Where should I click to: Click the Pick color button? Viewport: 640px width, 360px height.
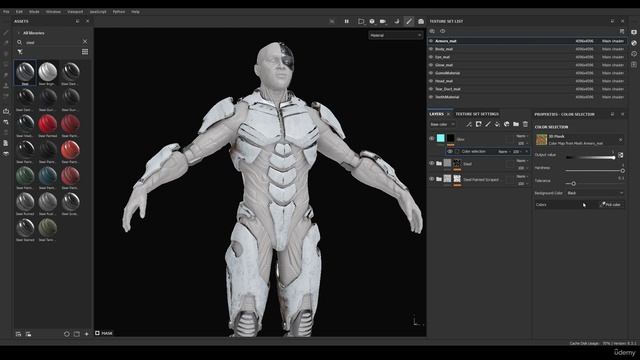click(x=611, y=204)
